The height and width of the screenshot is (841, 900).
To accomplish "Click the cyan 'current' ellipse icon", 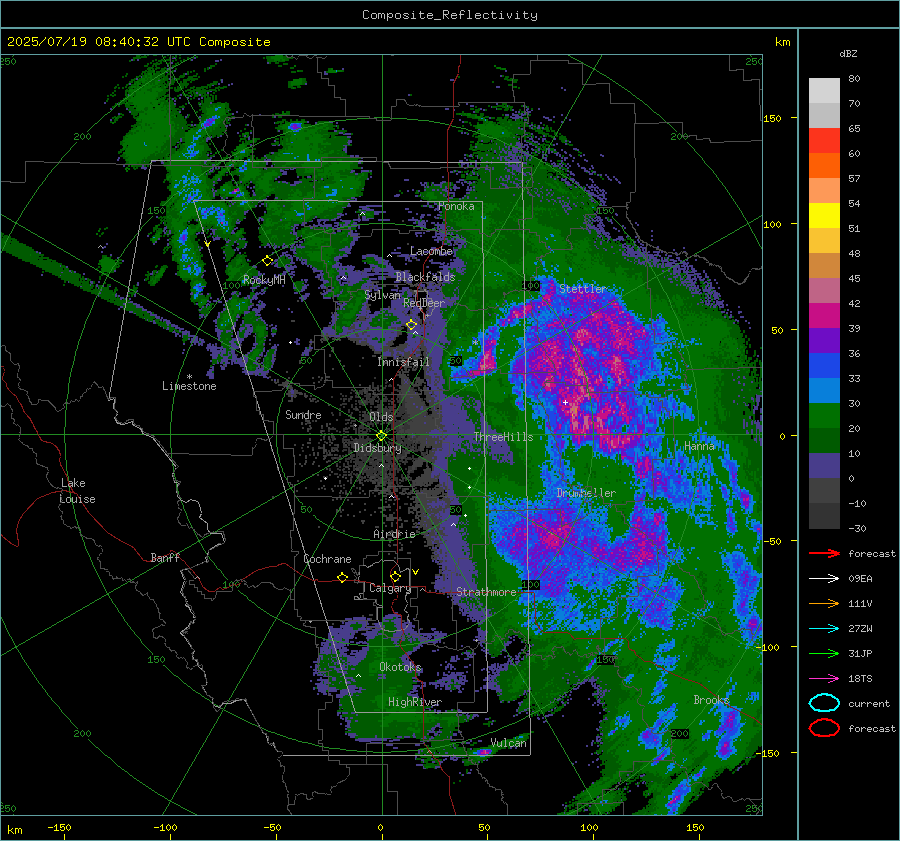I will tap(824, 703).
